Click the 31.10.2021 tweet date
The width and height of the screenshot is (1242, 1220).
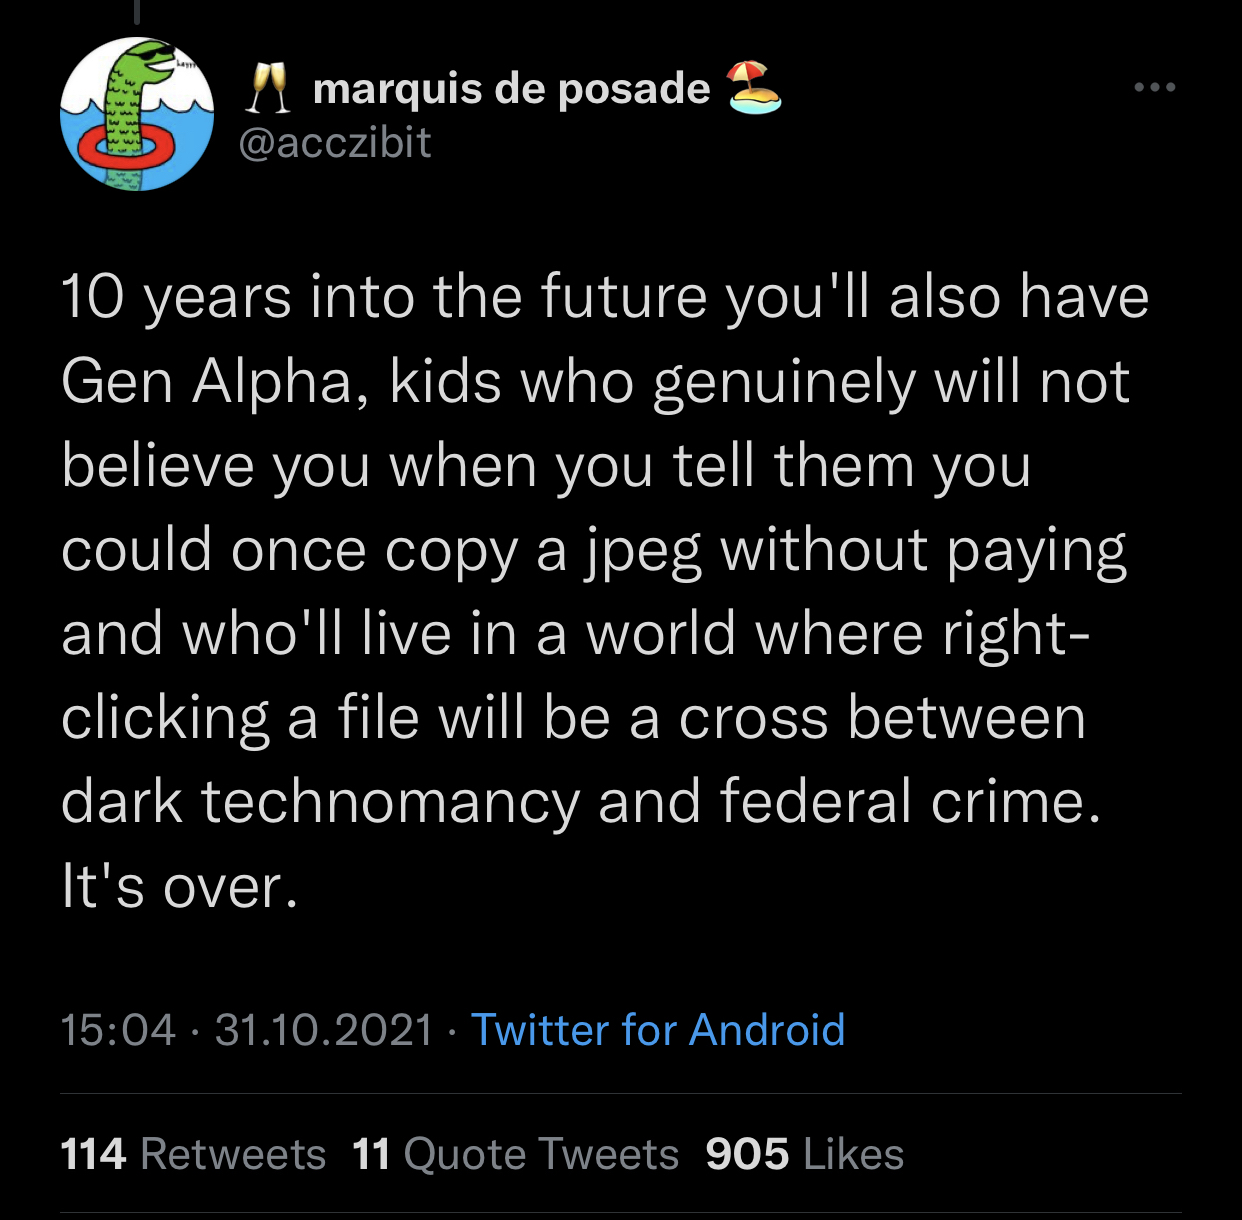(x=324, y=1030)
